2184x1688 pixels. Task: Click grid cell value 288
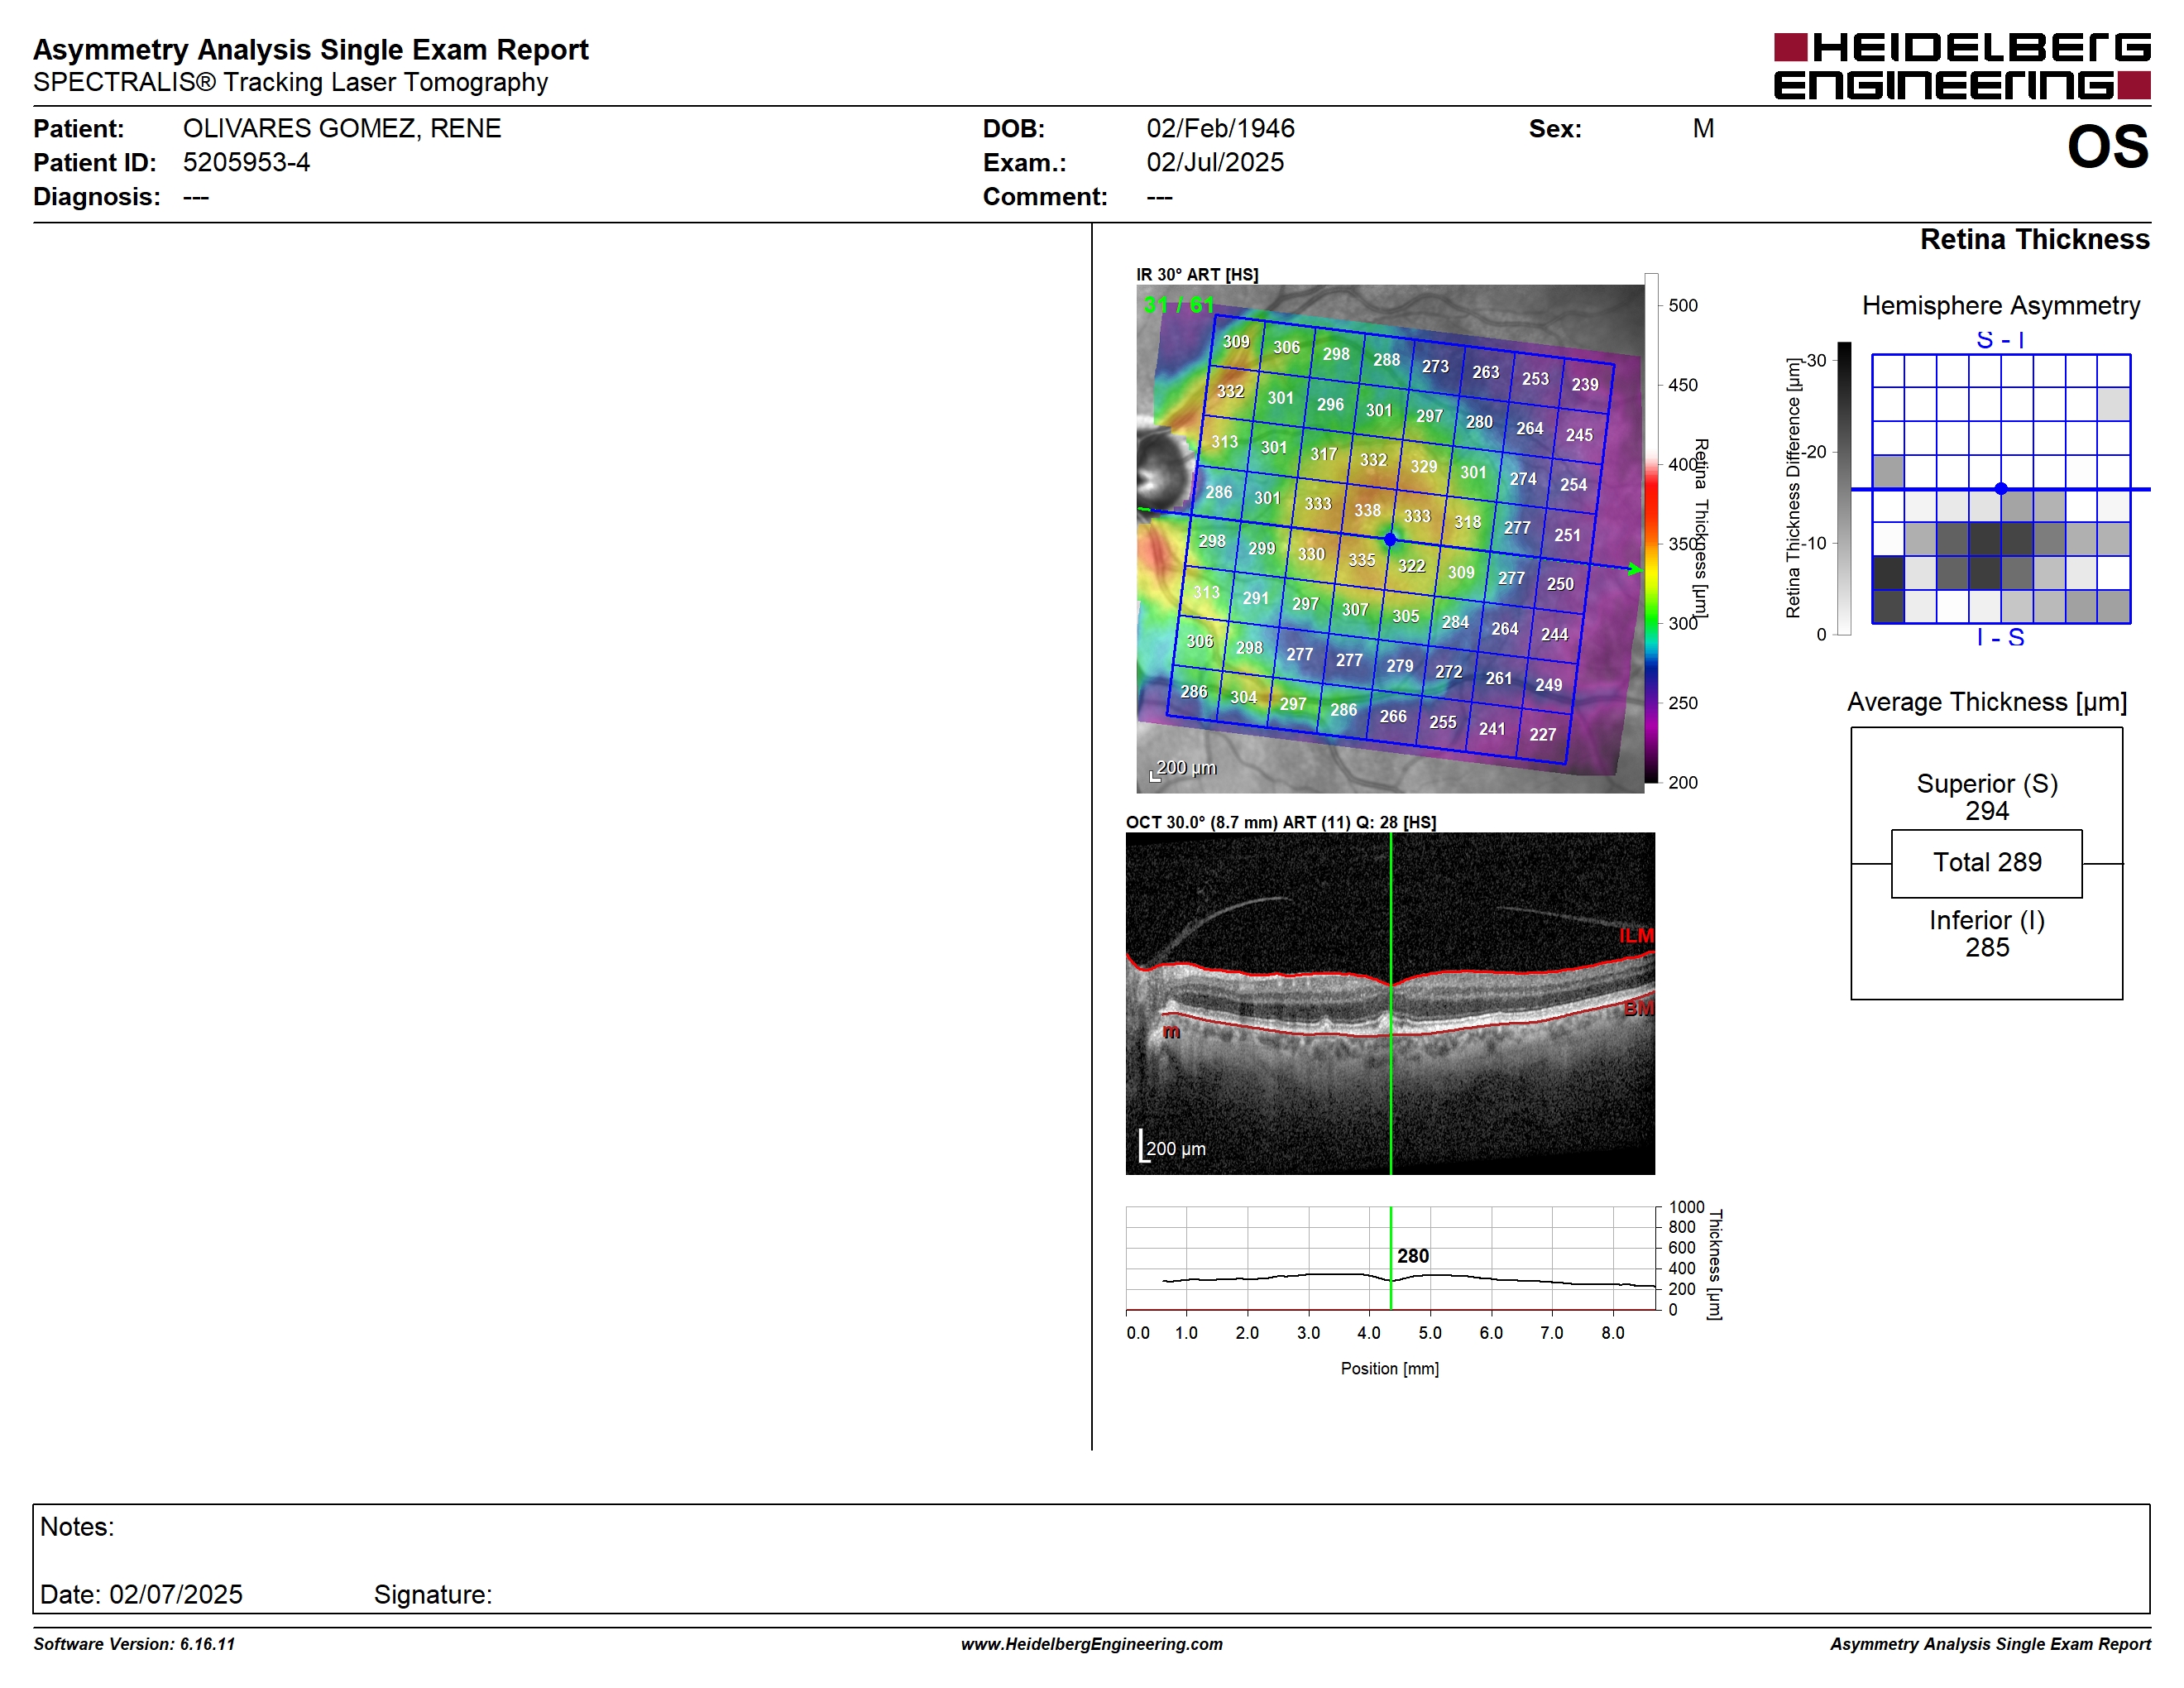pos(1386,360)
